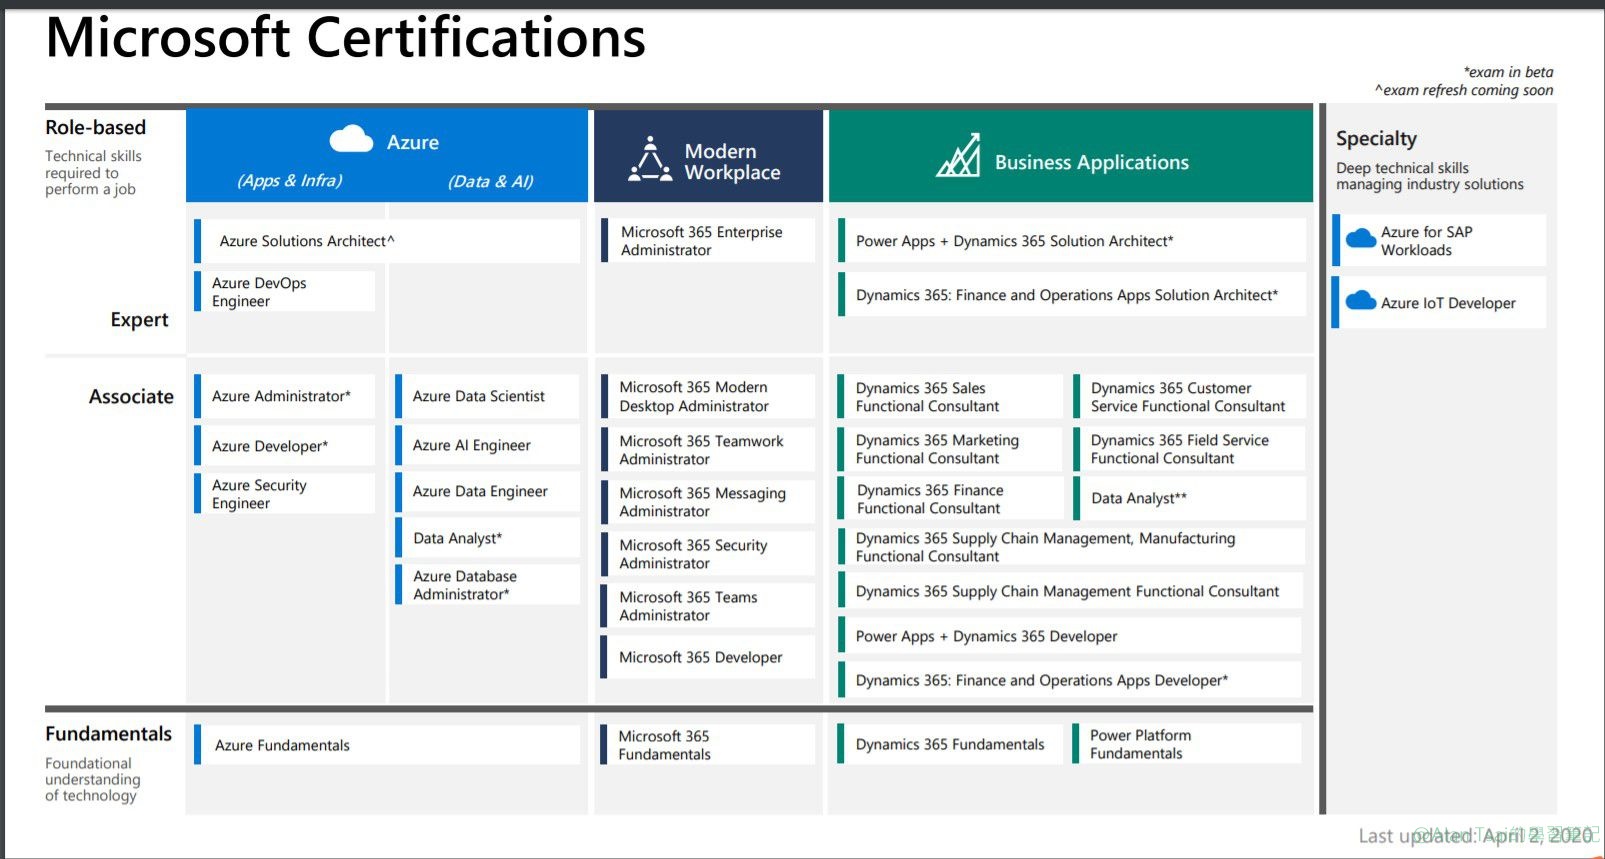The width and height of the screenshot is (1605, 859).
Task: Click the Azure cloud icon in the header
Action: coord(351,139)
